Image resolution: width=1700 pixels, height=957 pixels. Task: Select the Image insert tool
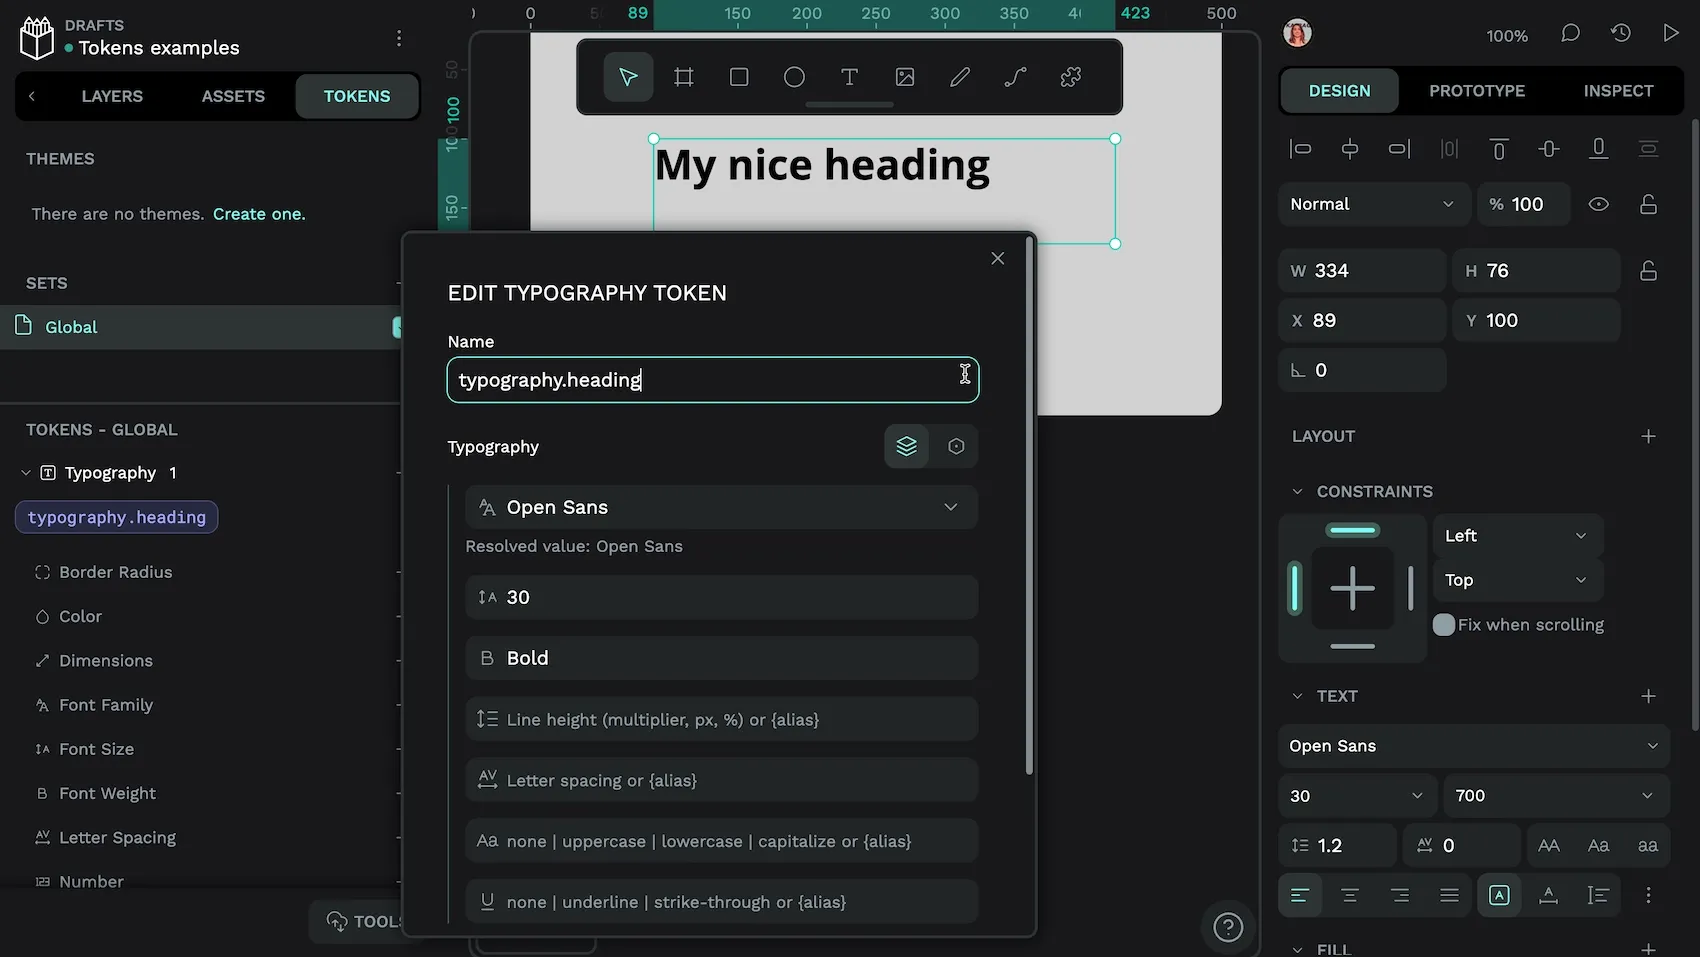[905, 77]
